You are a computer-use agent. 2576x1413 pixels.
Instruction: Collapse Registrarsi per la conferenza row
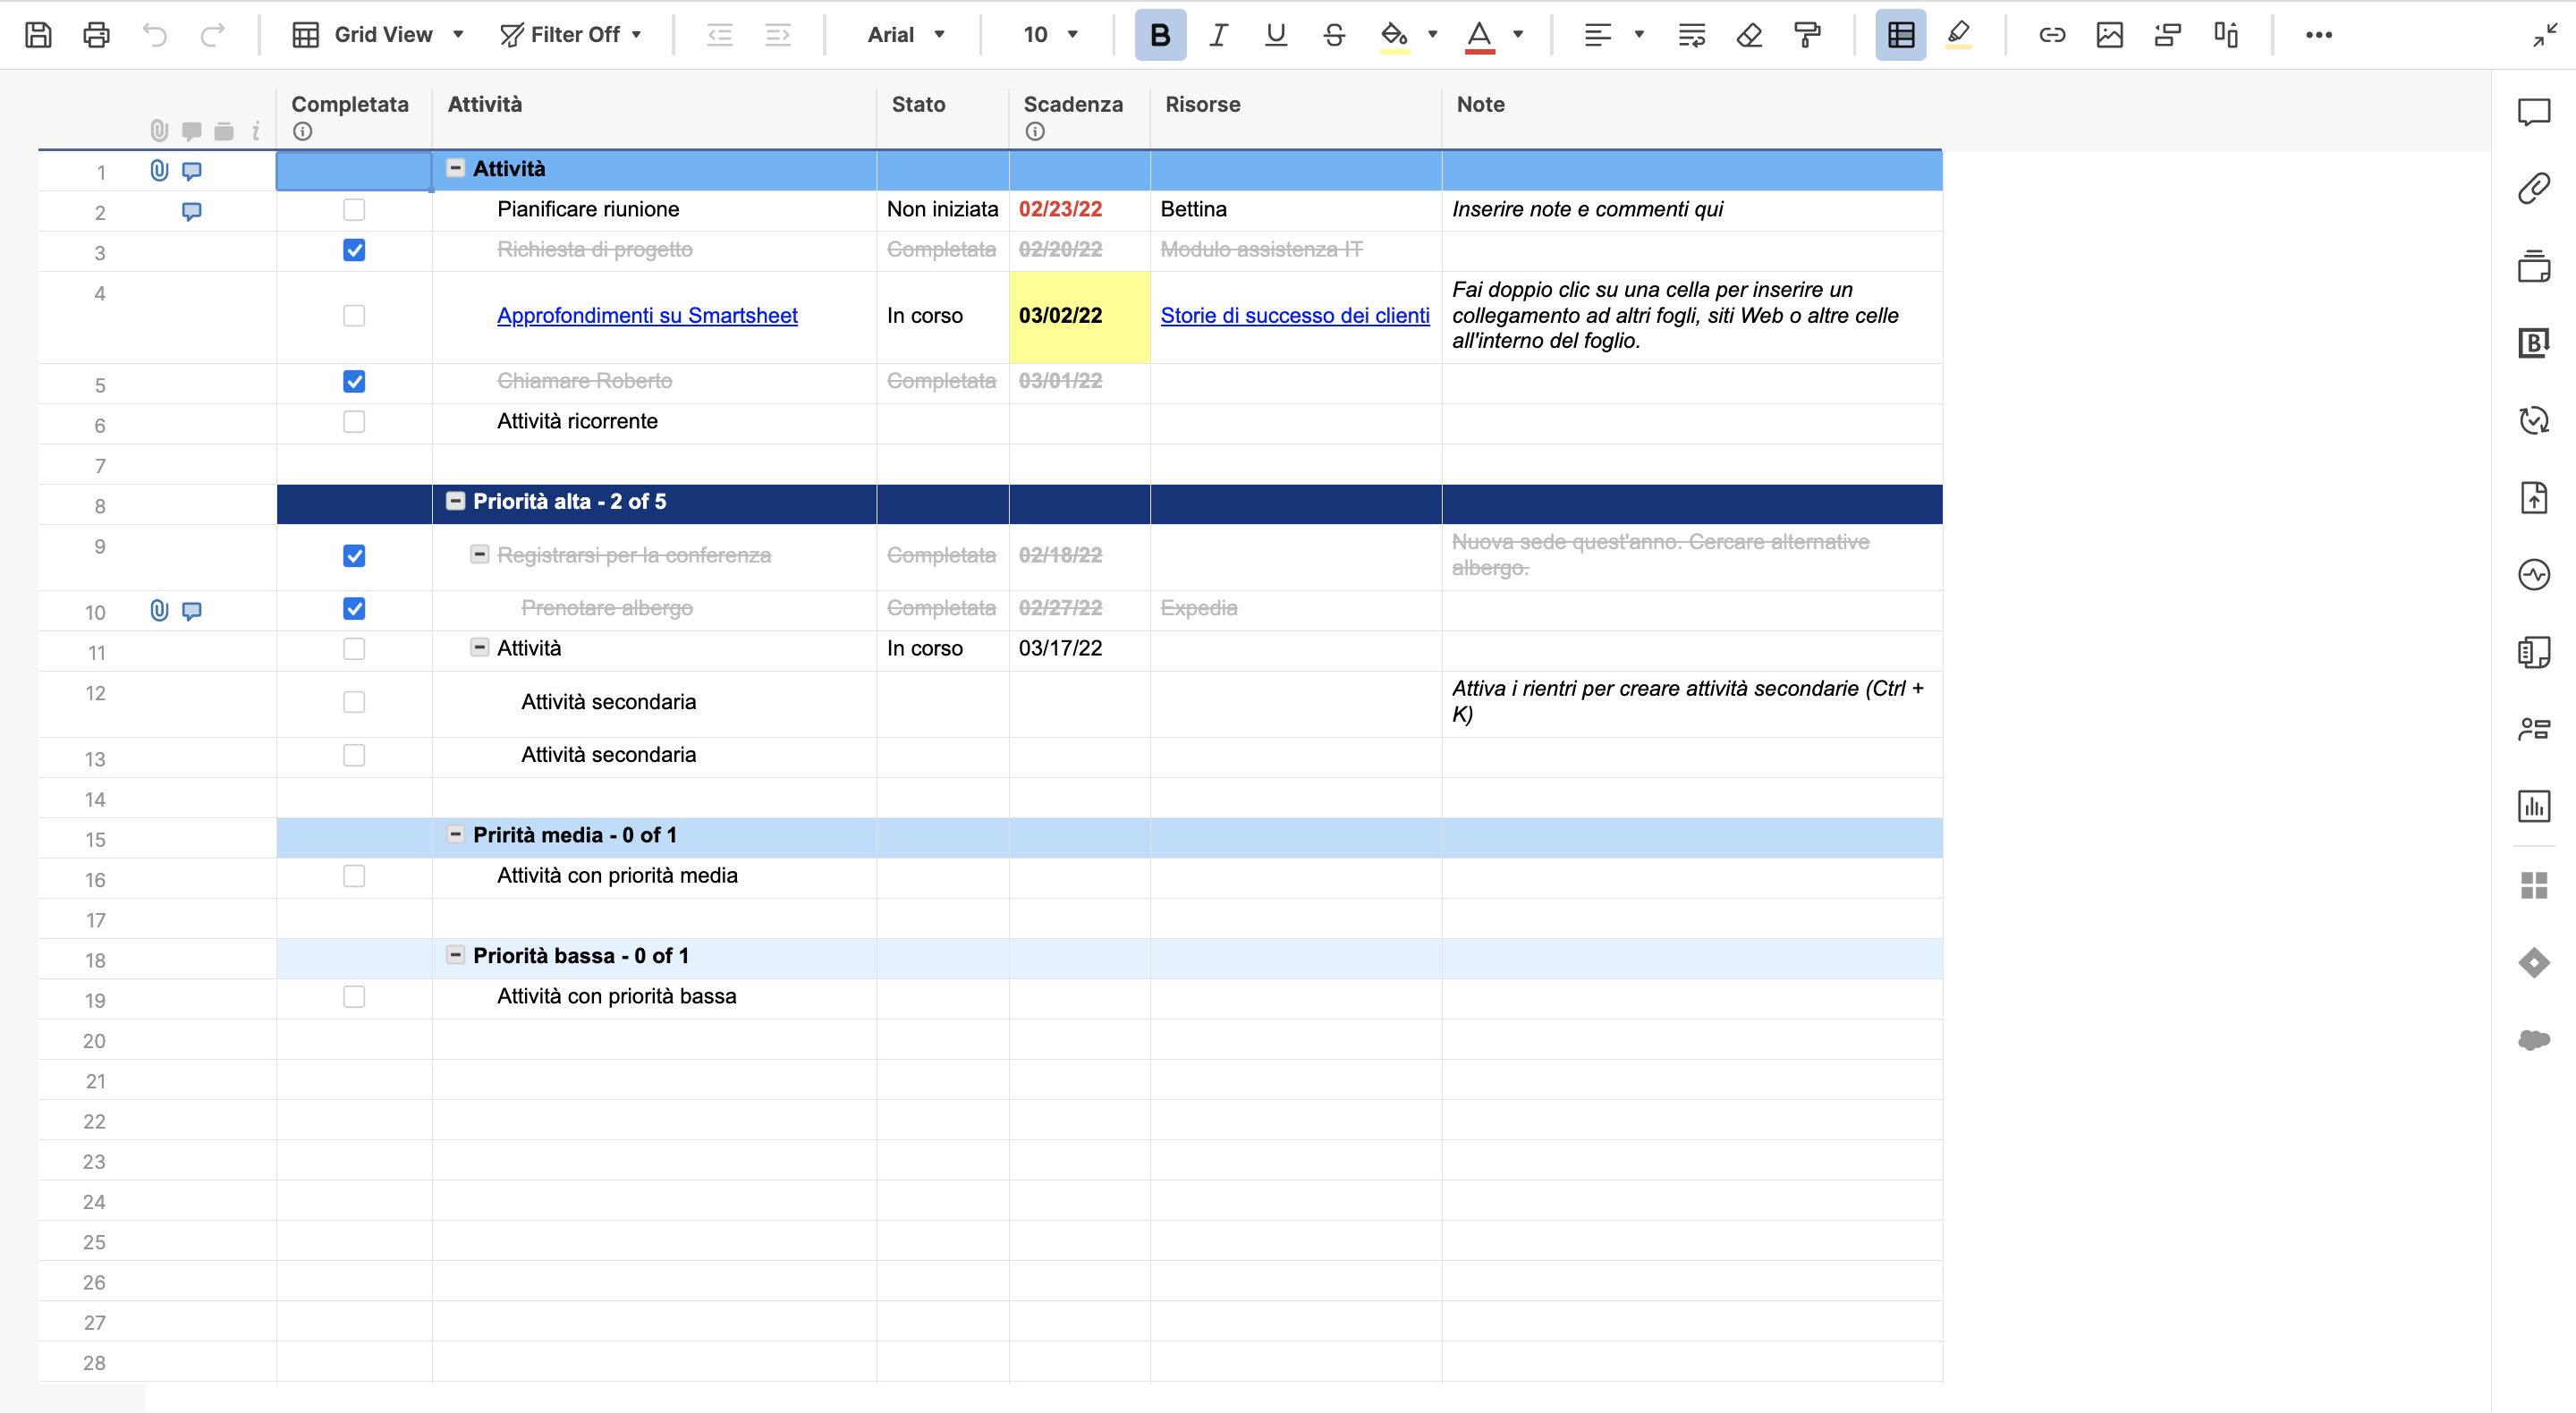(x=480, y=554)
